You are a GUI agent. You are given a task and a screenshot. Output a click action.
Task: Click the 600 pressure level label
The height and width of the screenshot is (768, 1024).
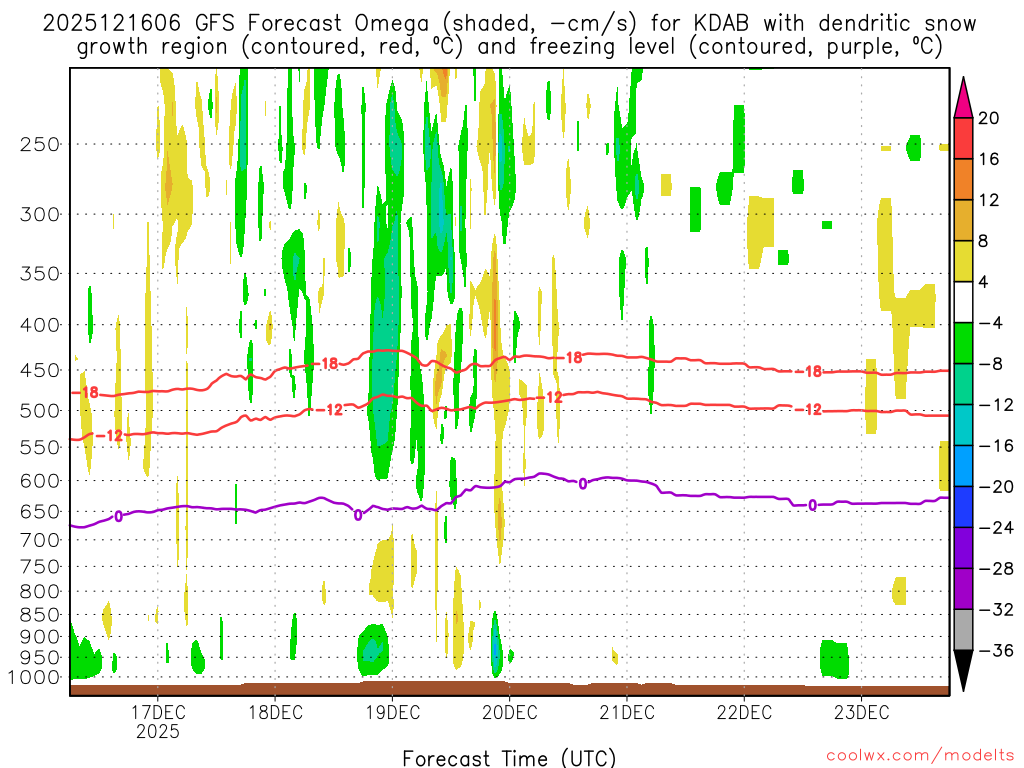pyautogui.click(x=40, y=481)
